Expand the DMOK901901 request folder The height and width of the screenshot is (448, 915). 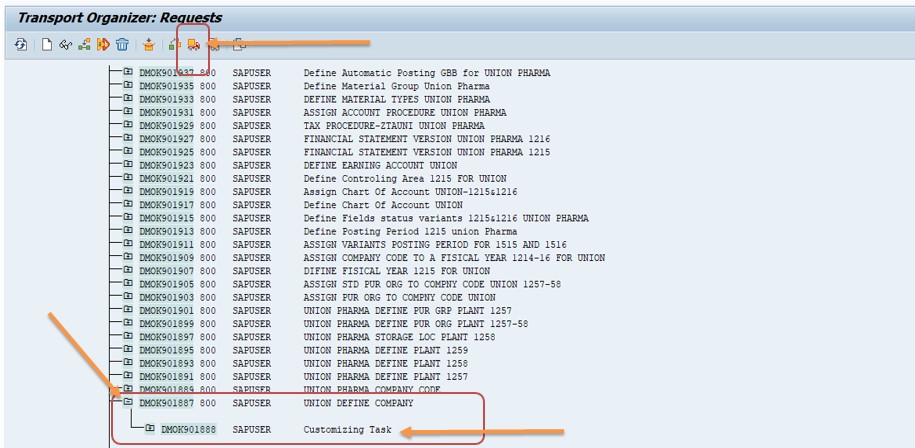point(127,310)
